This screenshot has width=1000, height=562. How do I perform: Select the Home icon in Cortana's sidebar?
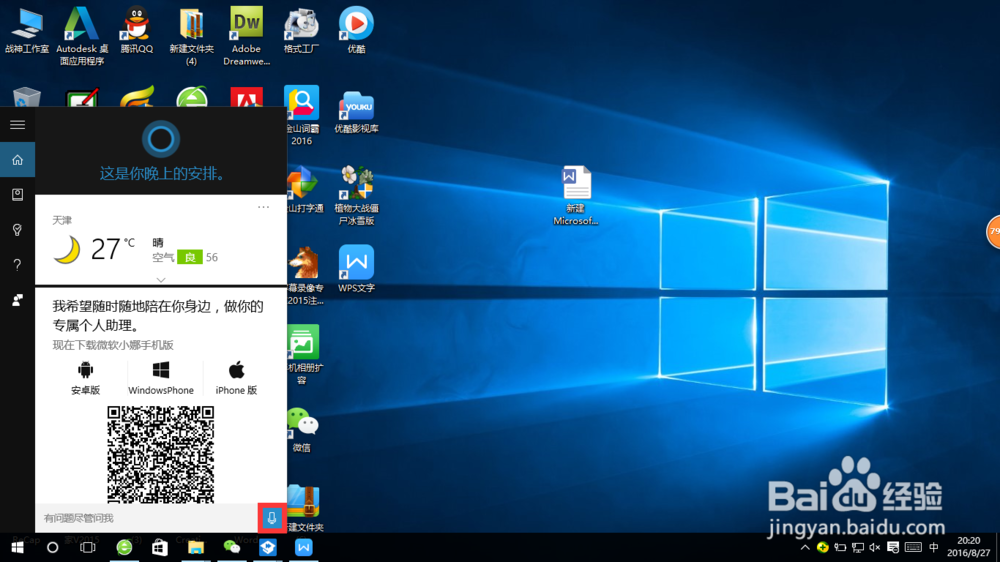click(x=17, y=159)
